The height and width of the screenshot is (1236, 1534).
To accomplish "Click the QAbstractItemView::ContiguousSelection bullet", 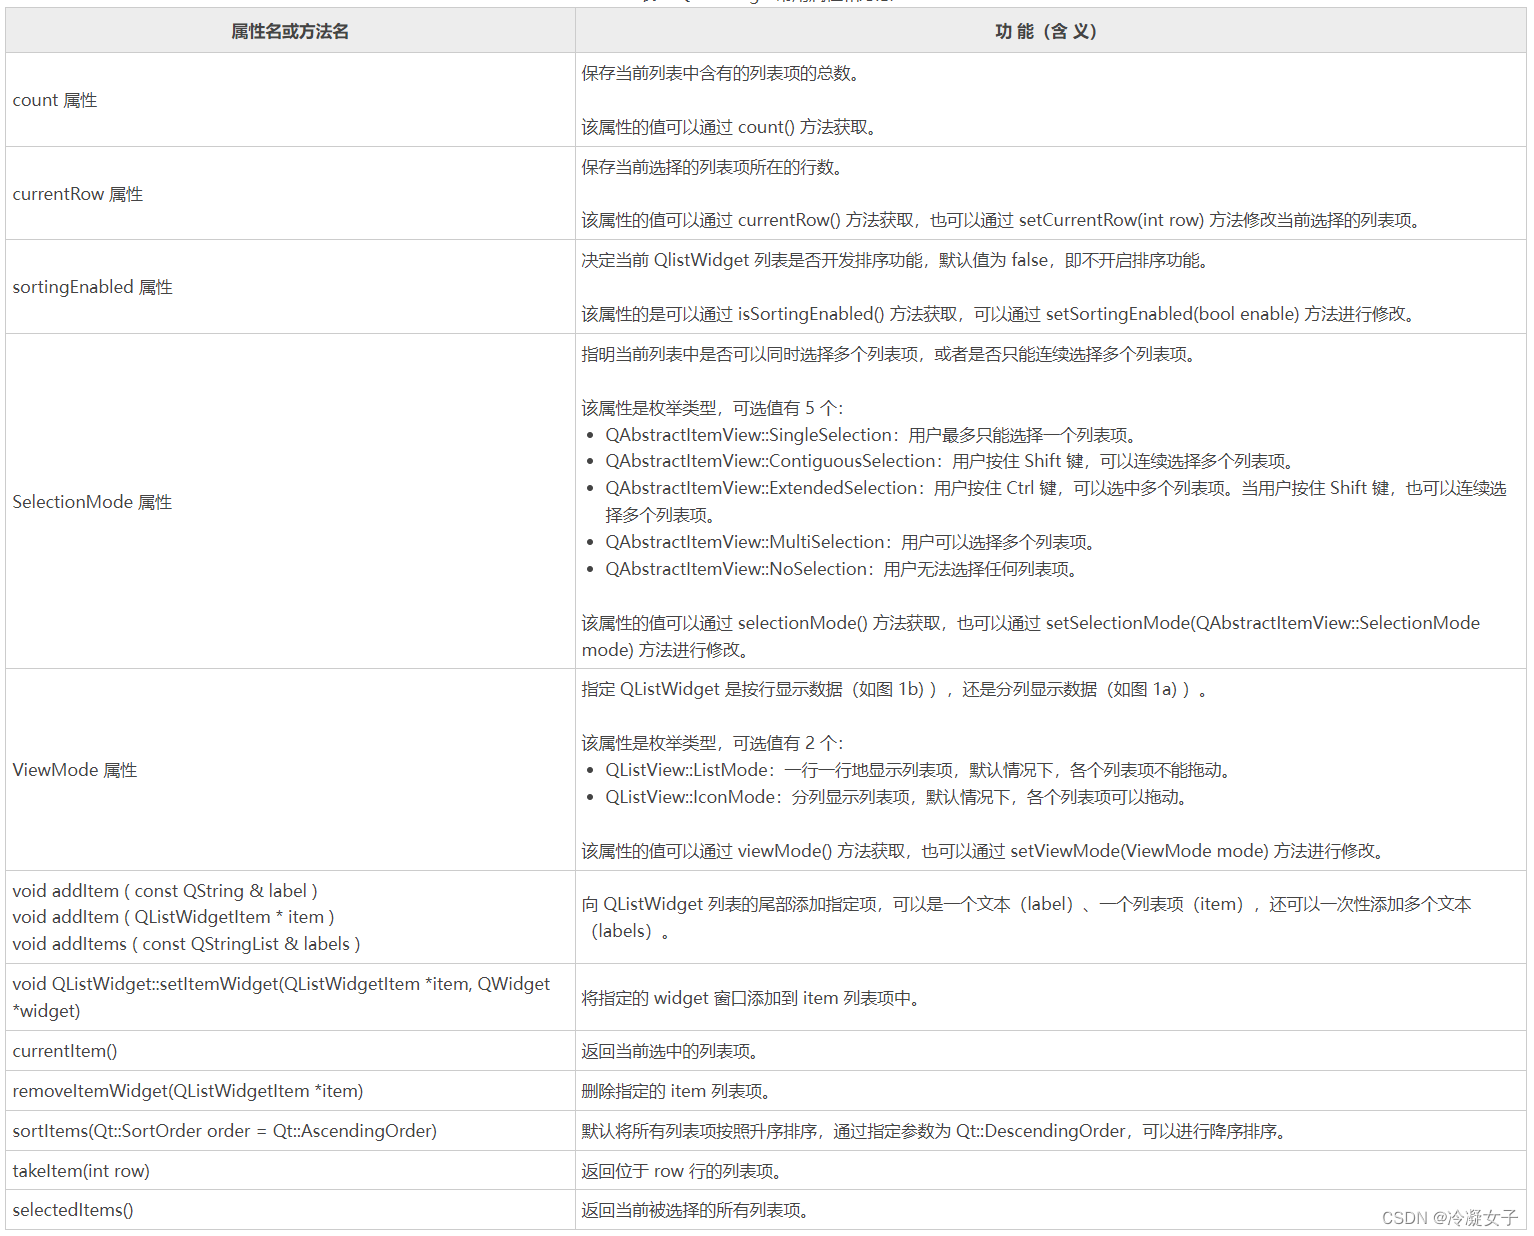I will [951, 461].
